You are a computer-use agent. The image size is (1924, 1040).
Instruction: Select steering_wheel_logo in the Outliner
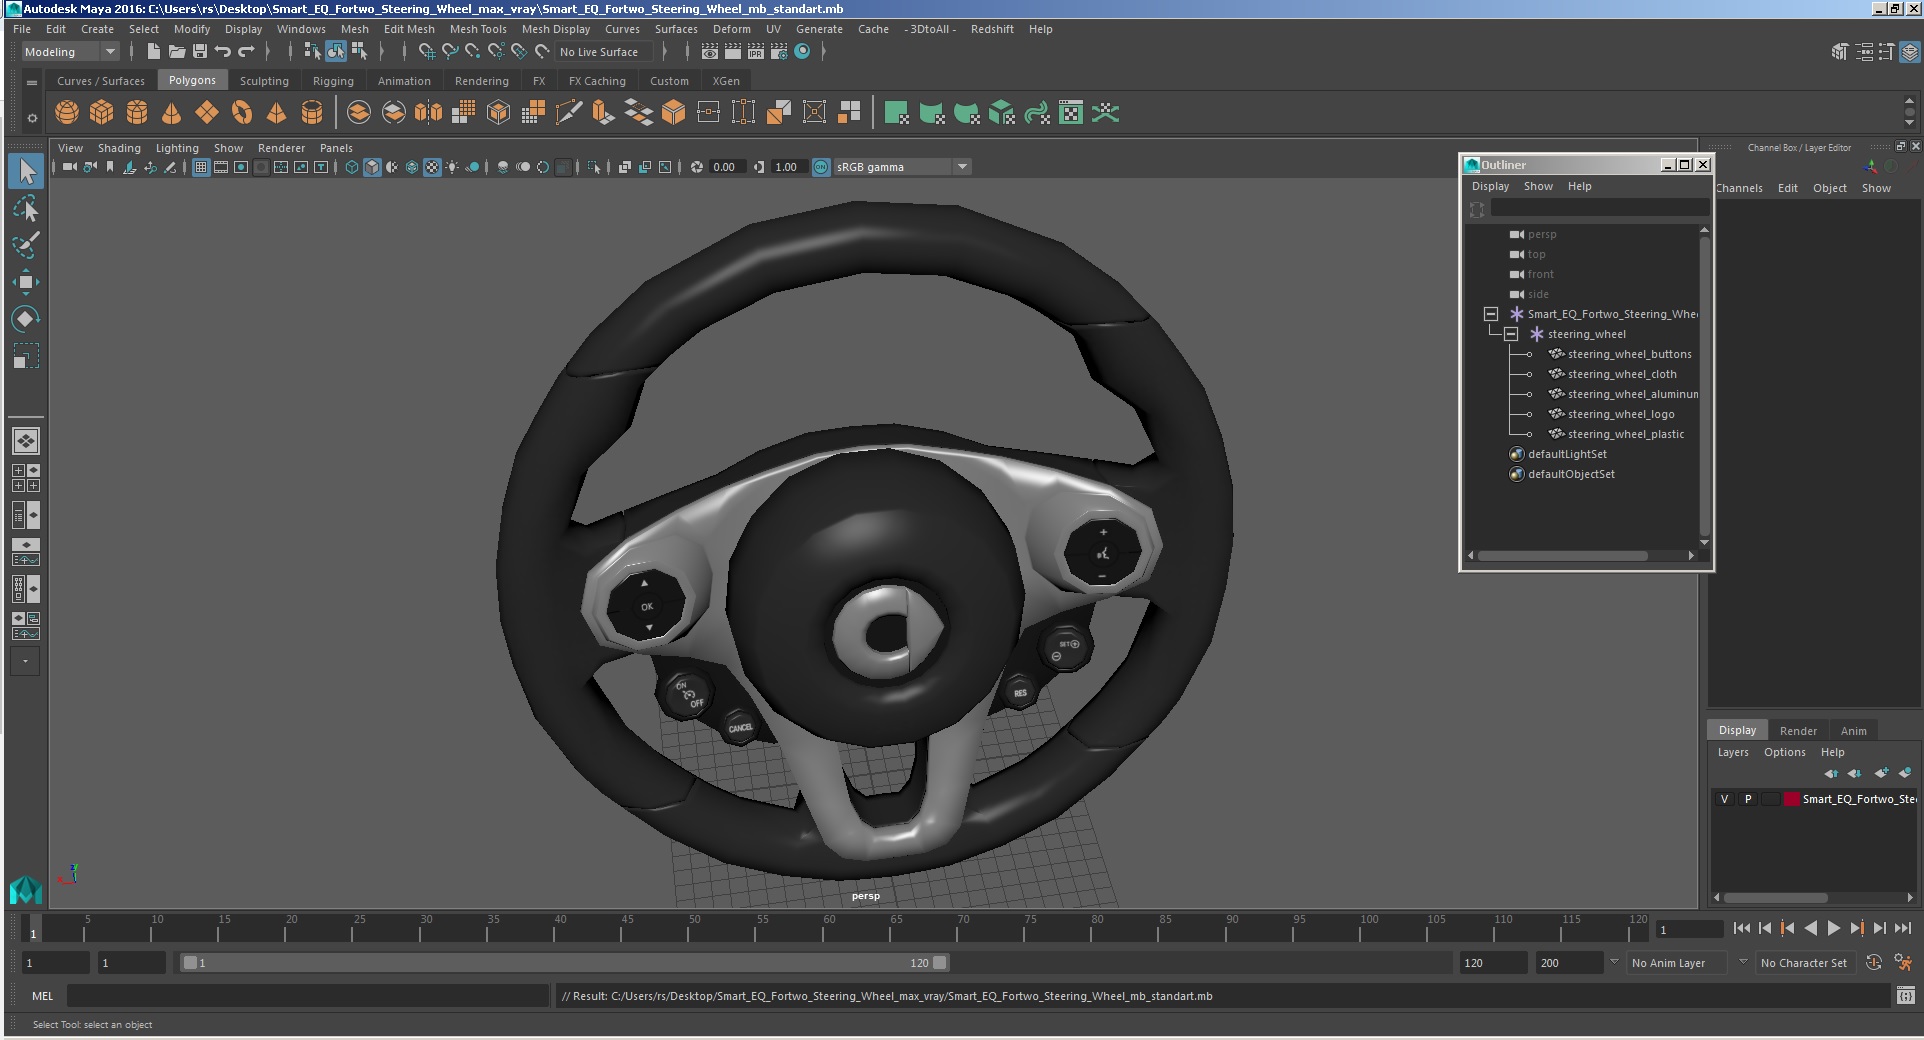click(x=1620, y=414)
